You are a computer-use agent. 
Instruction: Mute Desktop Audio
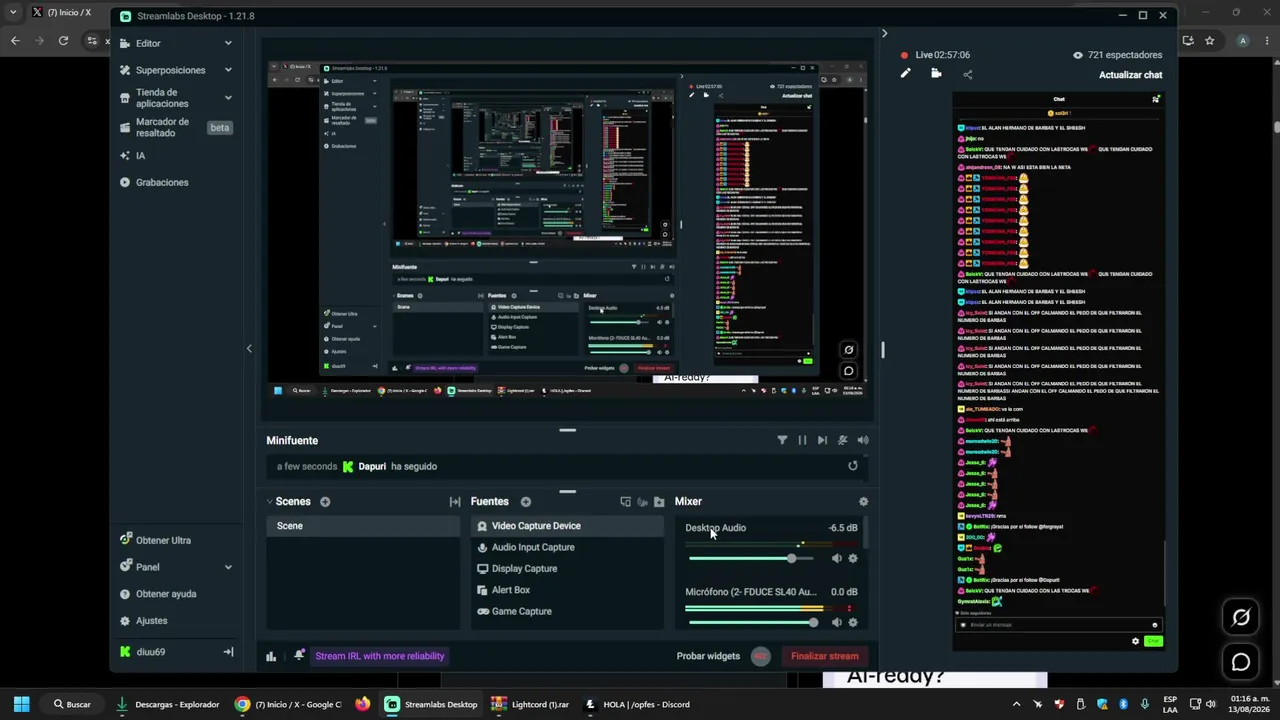tap(837, 558)
